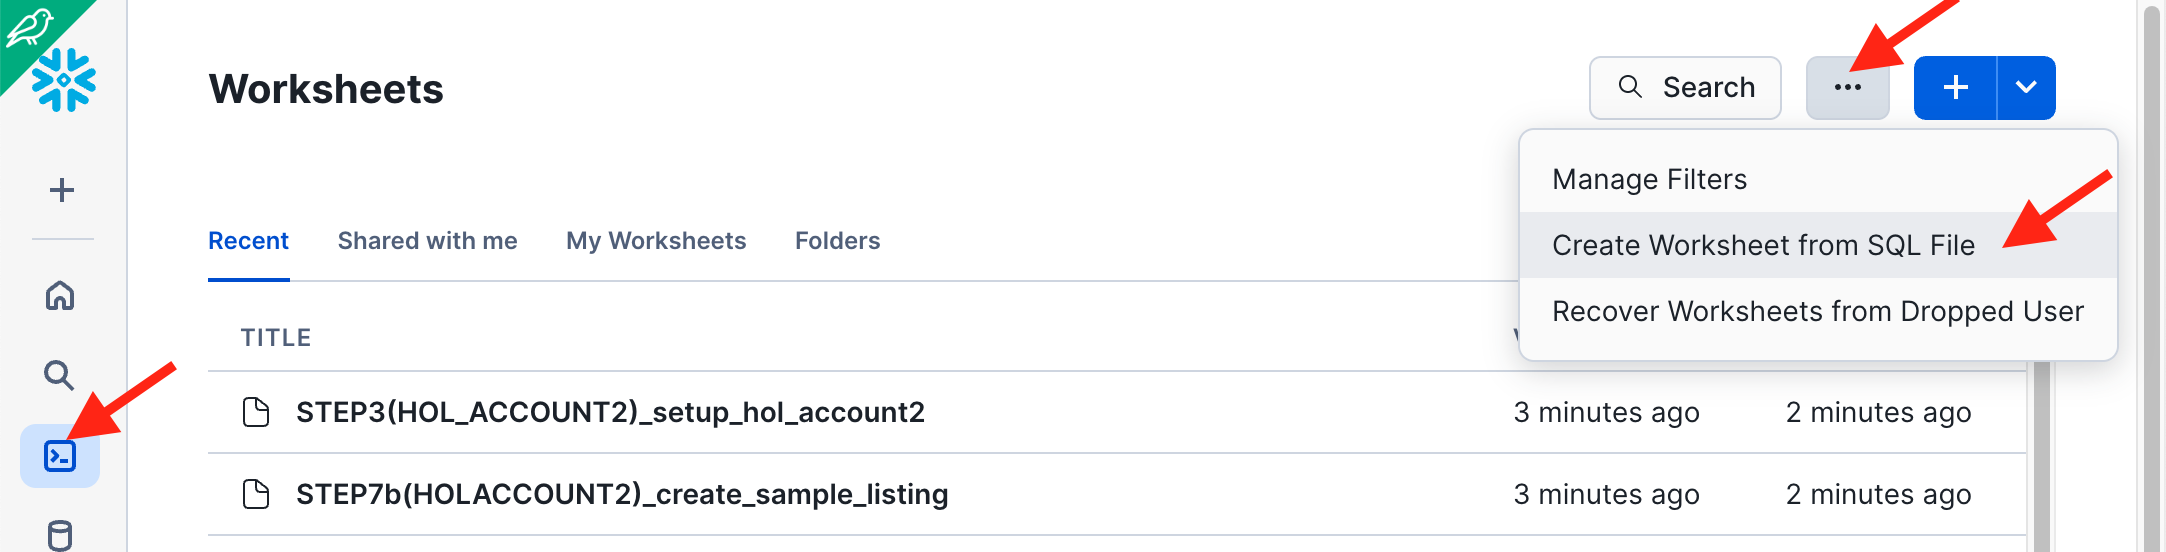Image resolution: width=2166 pixels, height=552 pixels.
Task: Click the sidebar plus create icon
Action: [62, 190]
